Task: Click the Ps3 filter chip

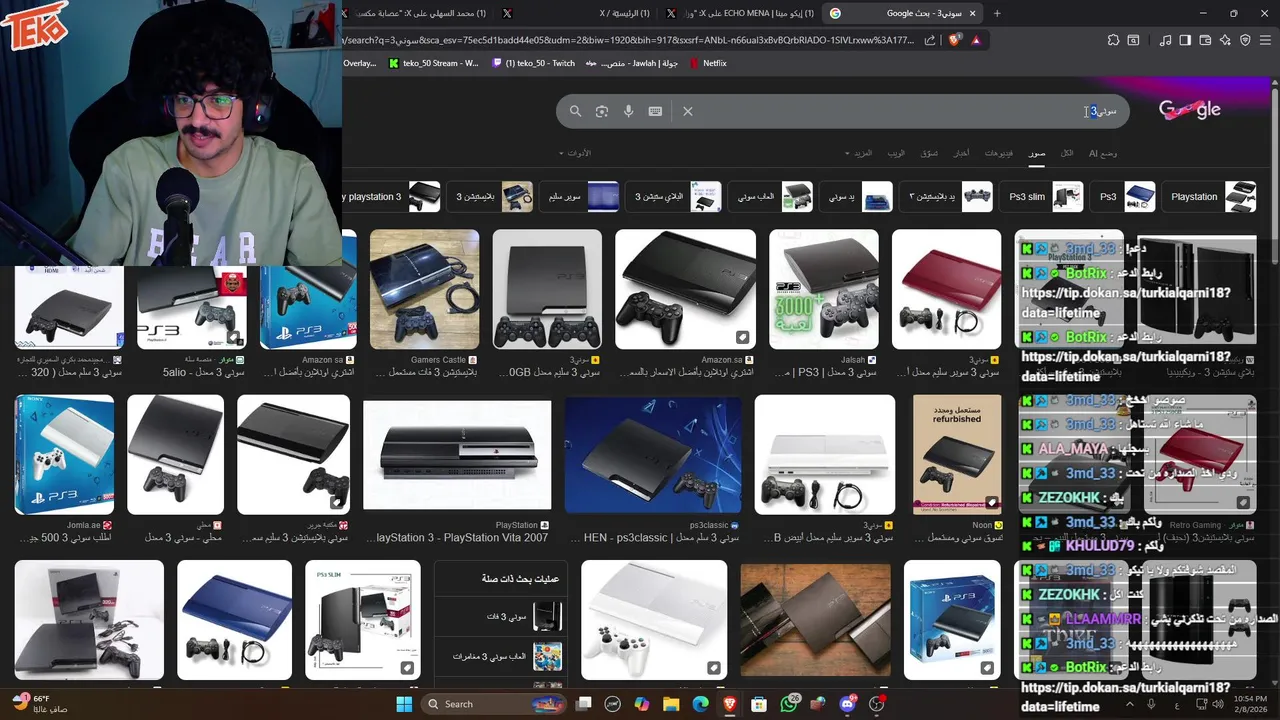Action: coord(1125,197)
